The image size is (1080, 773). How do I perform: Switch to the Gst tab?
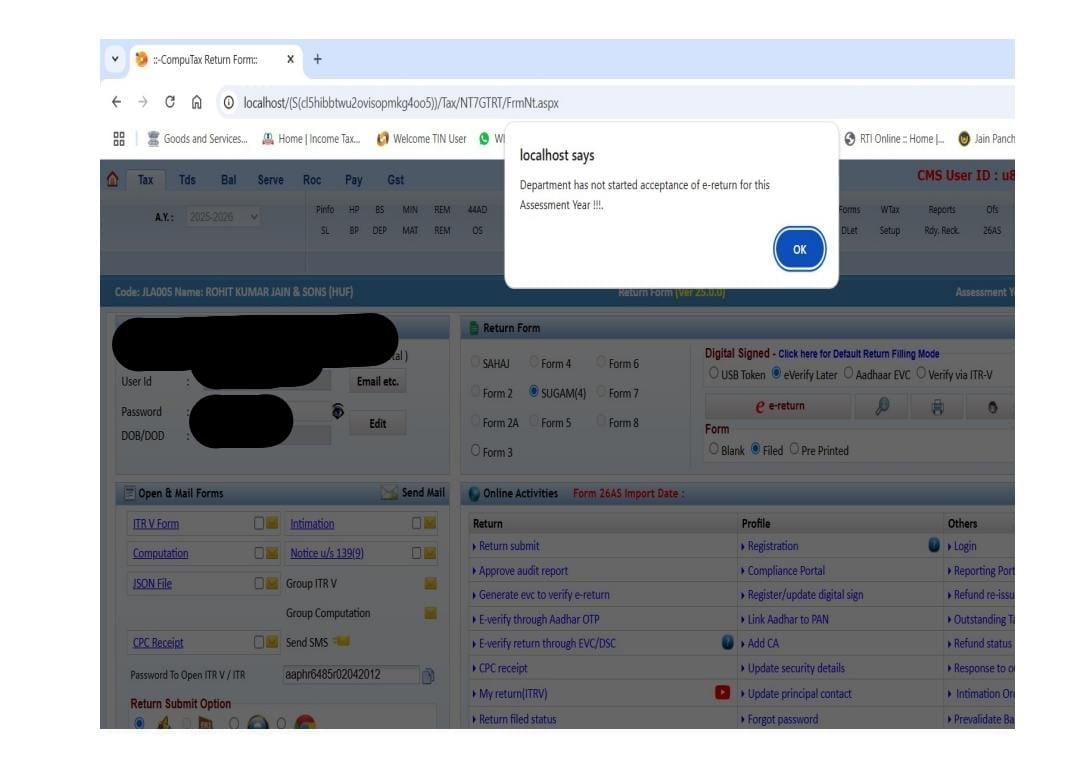[x=395, y=180]
